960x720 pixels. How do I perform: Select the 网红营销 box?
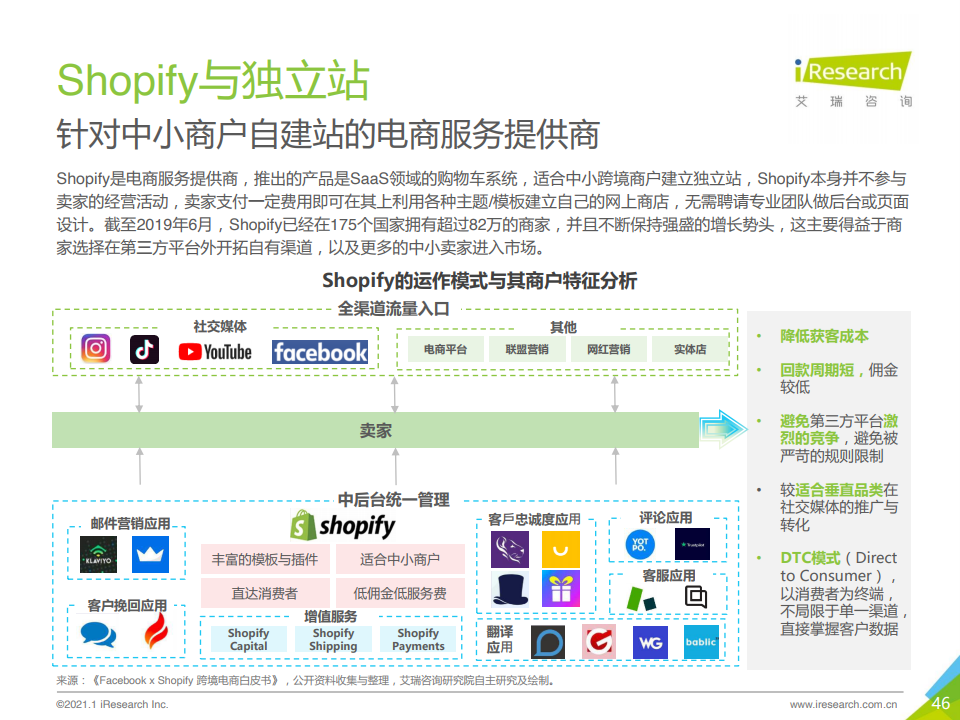coord(608,349)
